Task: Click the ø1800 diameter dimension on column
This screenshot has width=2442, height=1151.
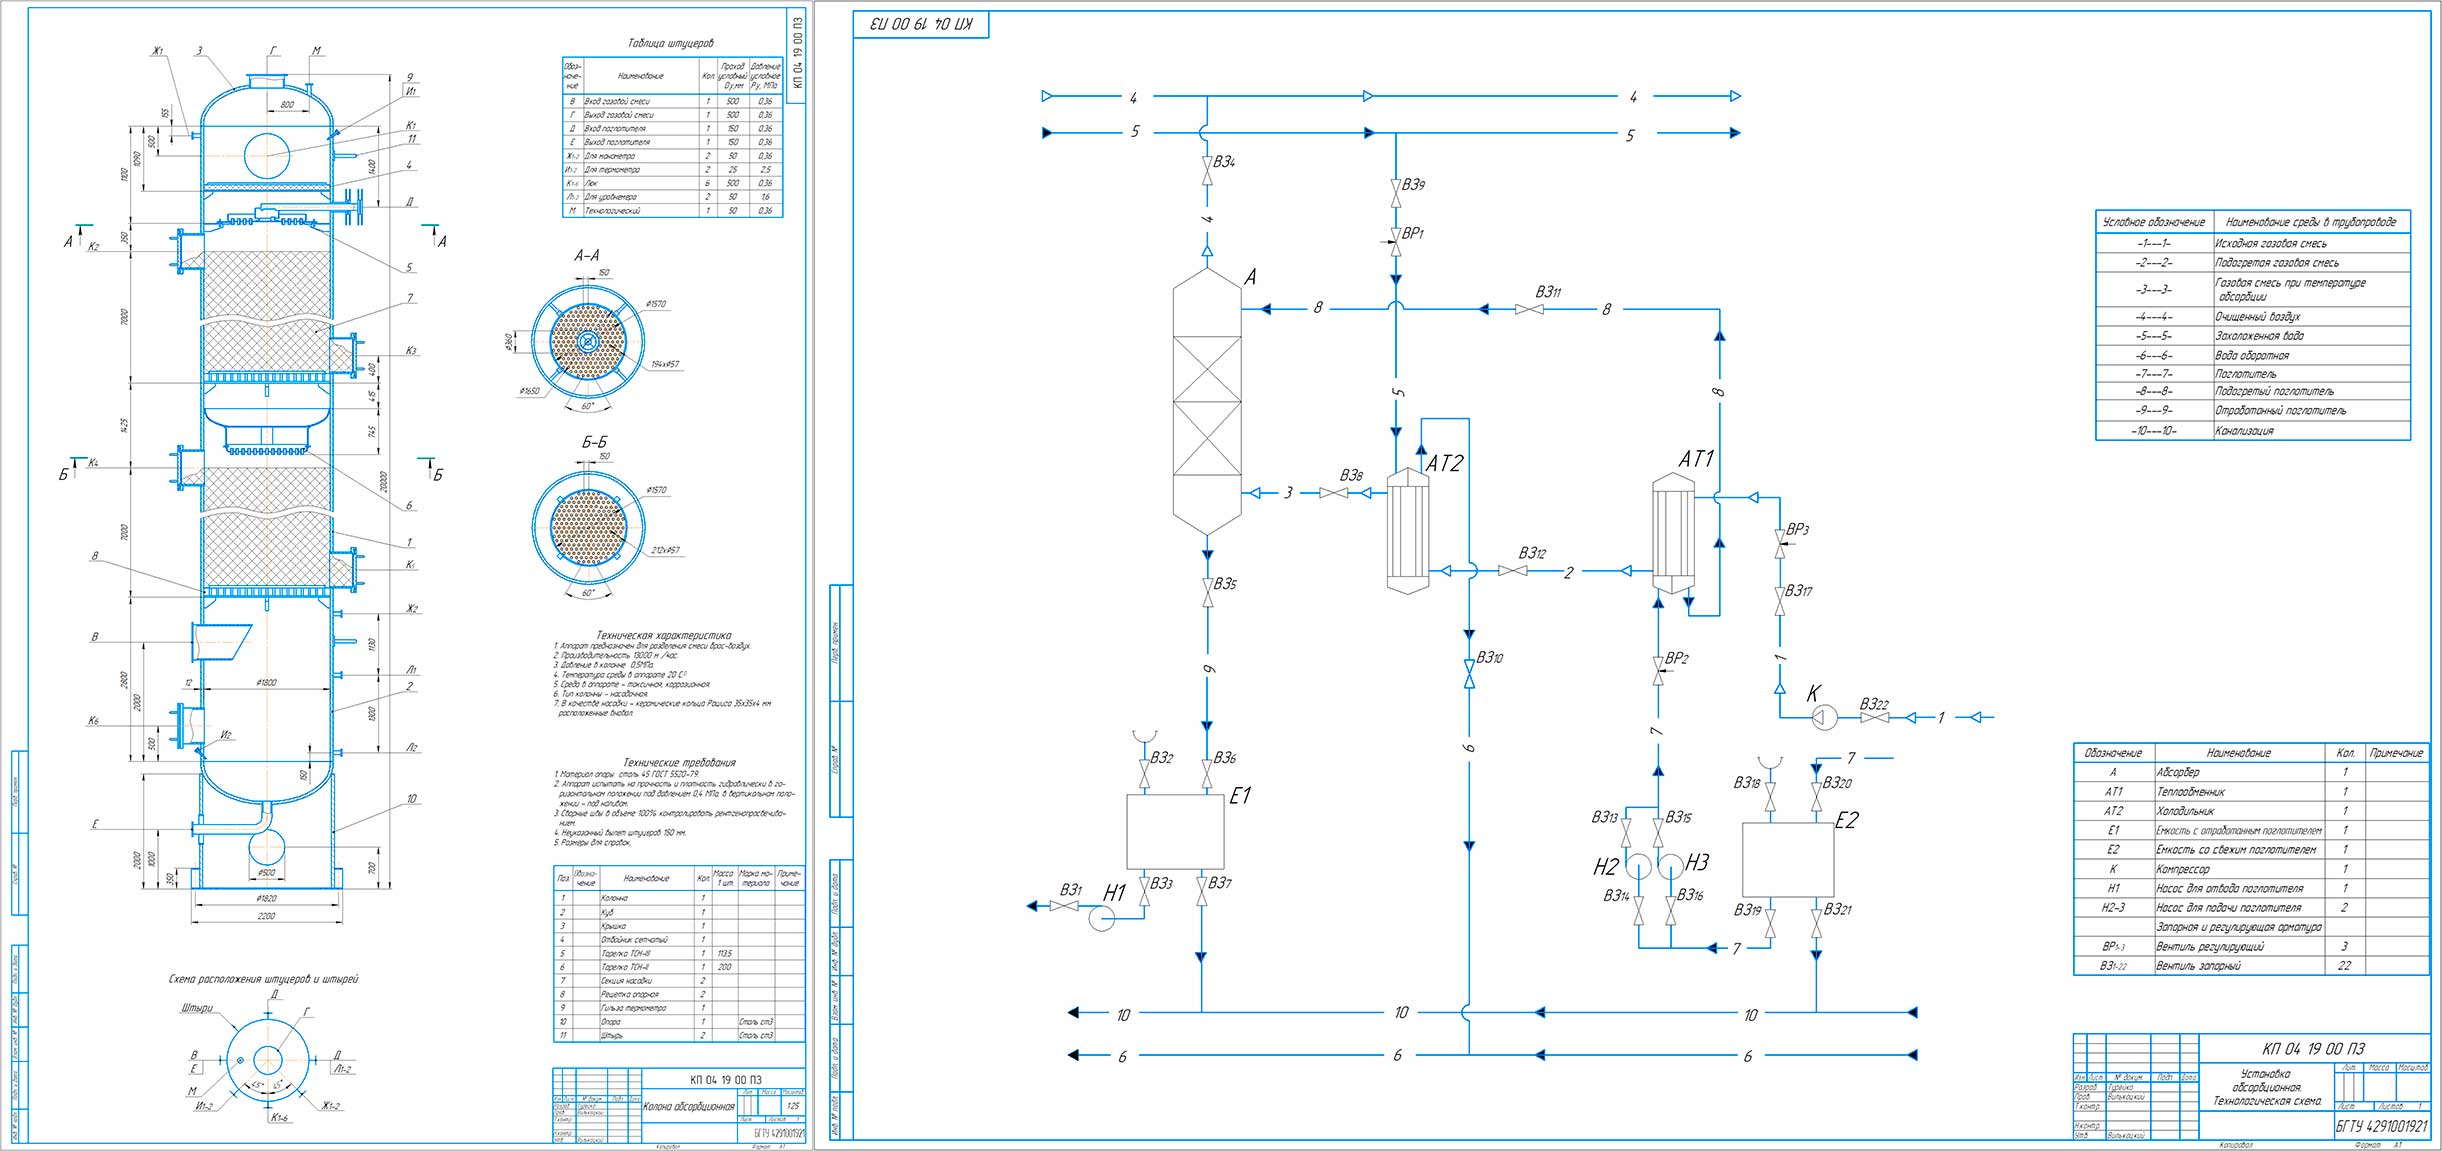Action: pos(266,682)
